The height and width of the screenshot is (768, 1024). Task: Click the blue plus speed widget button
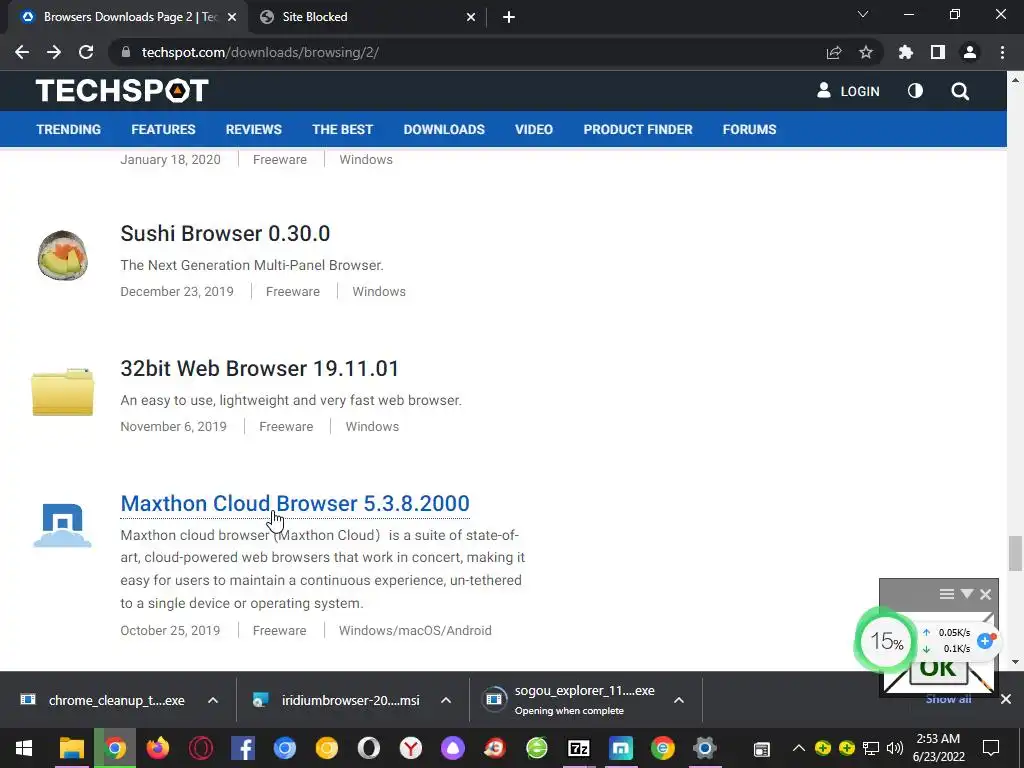(x=985, y=641)
